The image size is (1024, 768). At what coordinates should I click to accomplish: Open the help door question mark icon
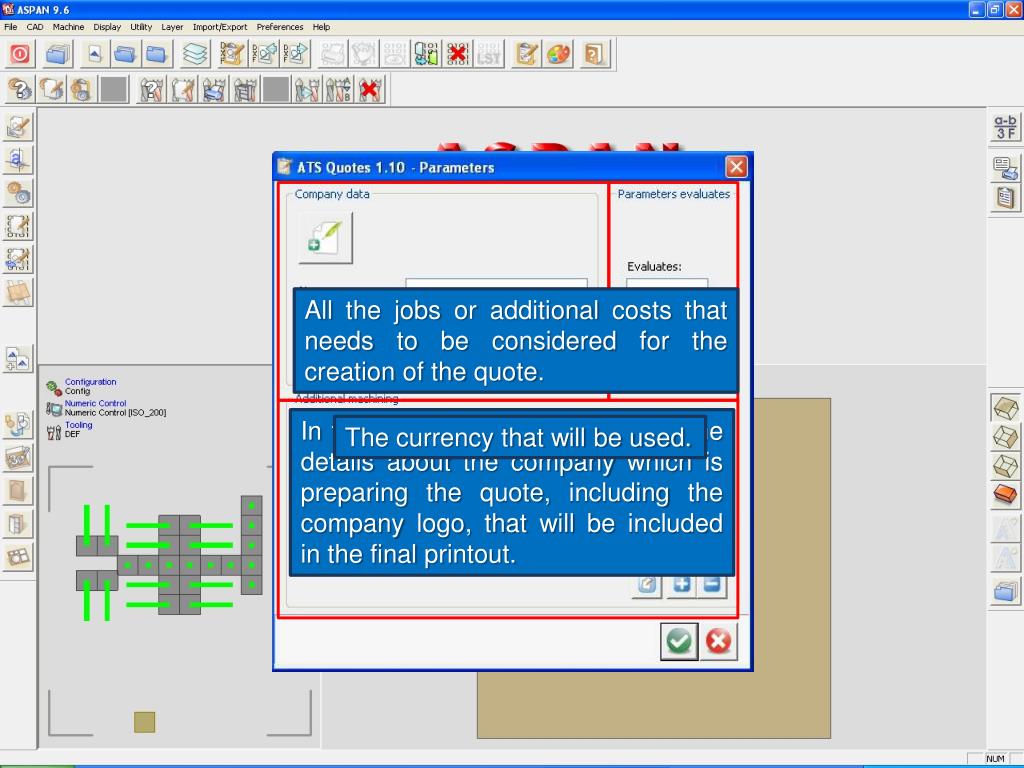tap(594, 54)
